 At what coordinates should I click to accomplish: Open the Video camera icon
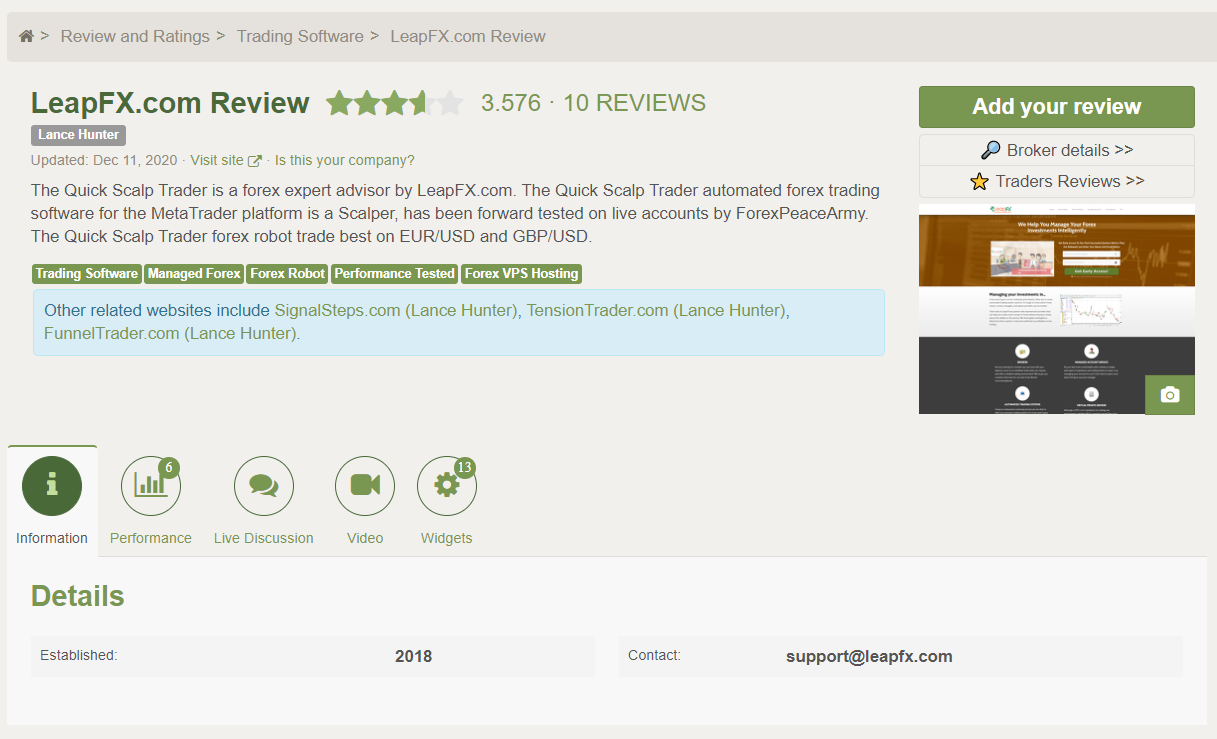click(x=365, y=486)
